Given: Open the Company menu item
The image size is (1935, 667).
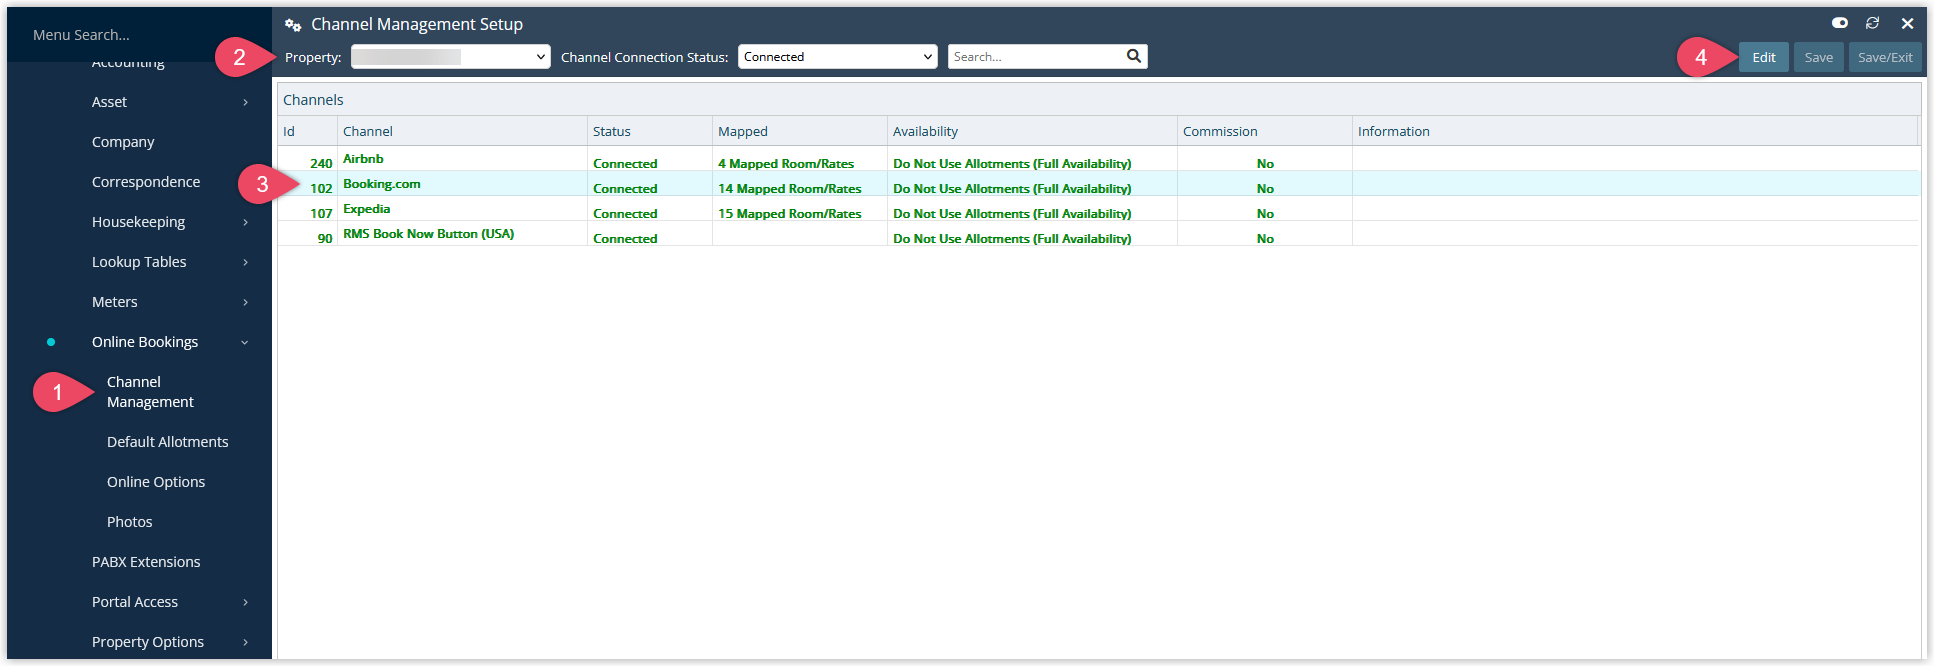Looking at the screenshot, I should [123, 142].
